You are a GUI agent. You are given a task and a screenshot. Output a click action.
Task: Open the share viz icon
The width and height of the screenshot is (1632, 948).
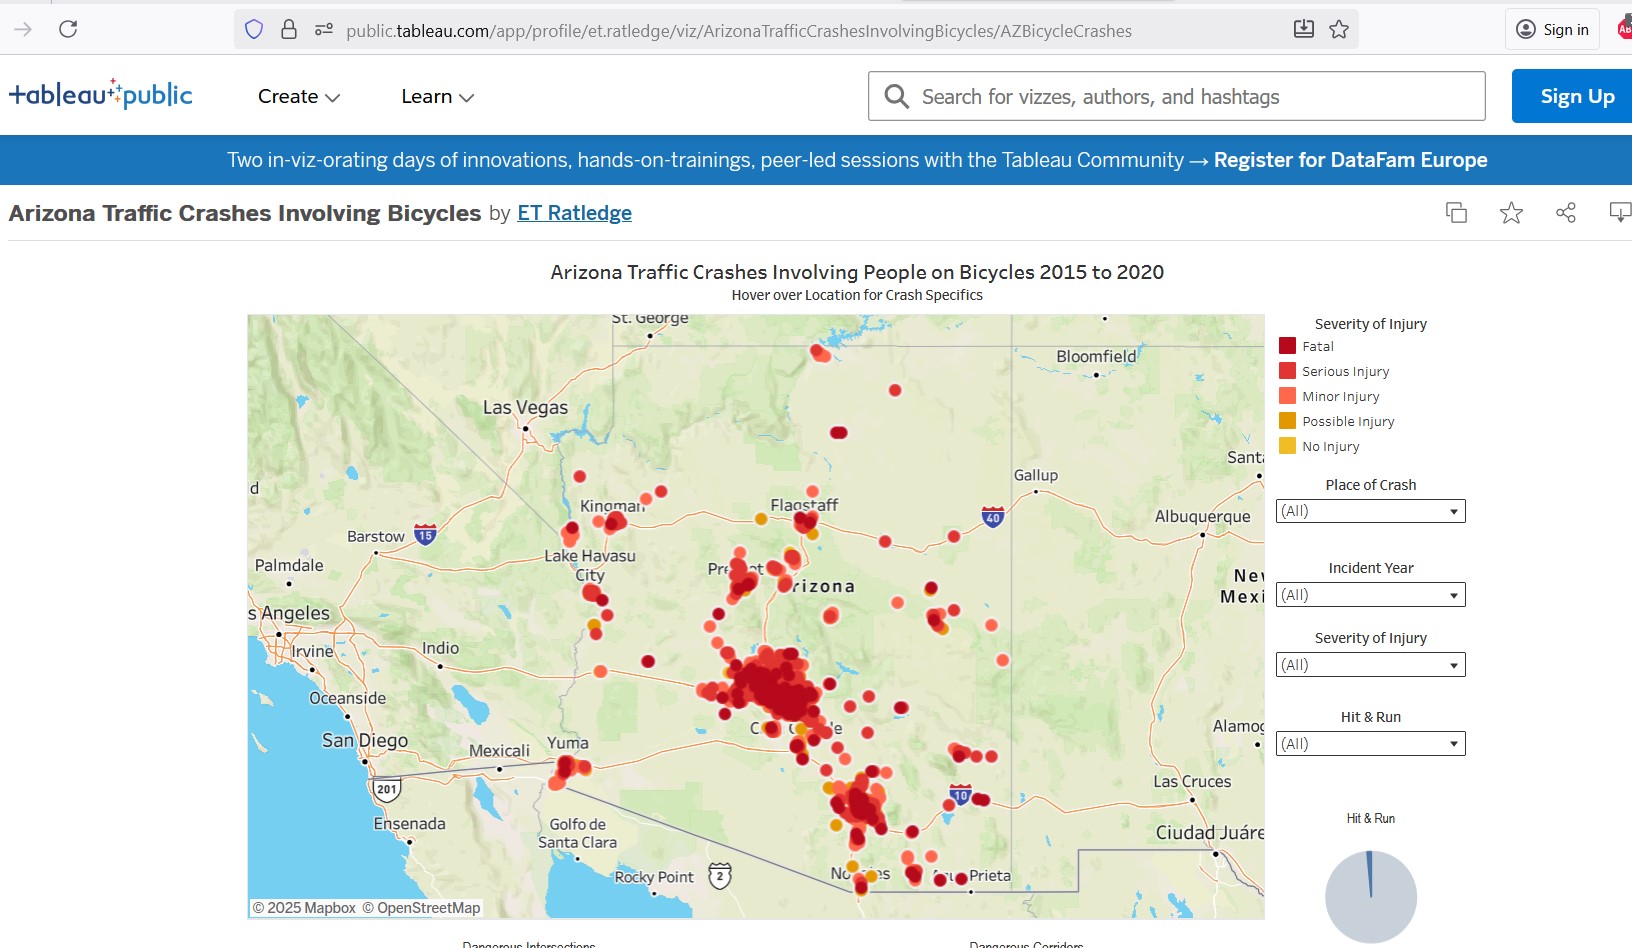click(1565, 213)
